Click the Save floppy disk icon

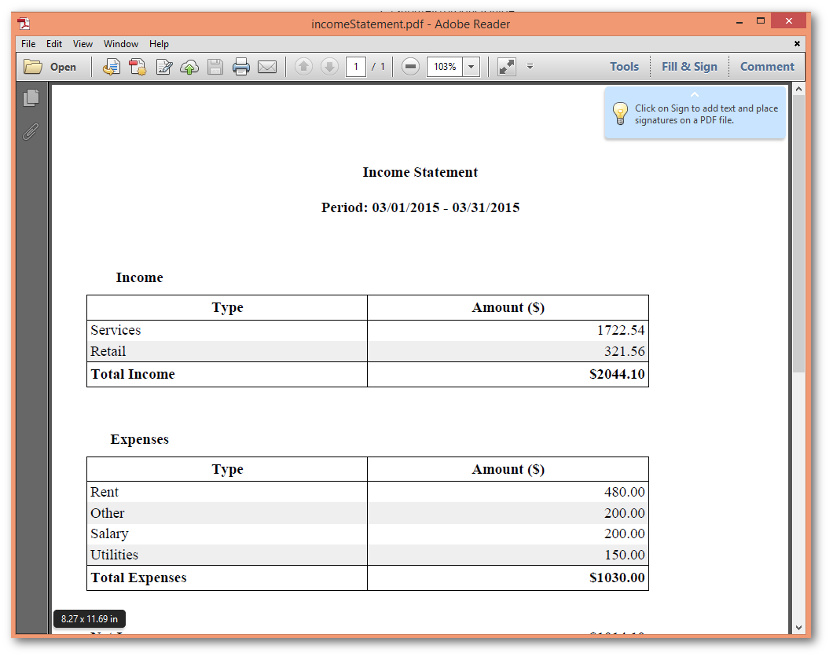click(x=215, y=67)
